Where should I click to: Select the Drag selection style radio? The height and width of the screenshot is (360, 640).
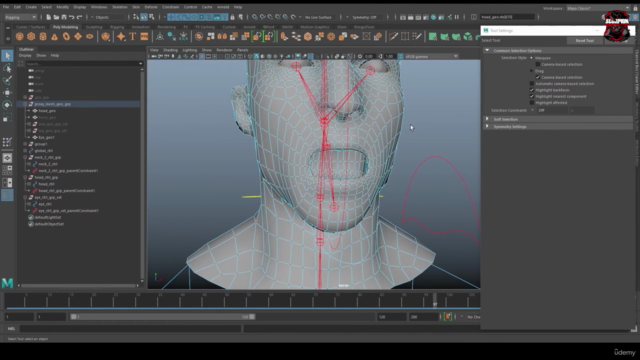[531, 71]
